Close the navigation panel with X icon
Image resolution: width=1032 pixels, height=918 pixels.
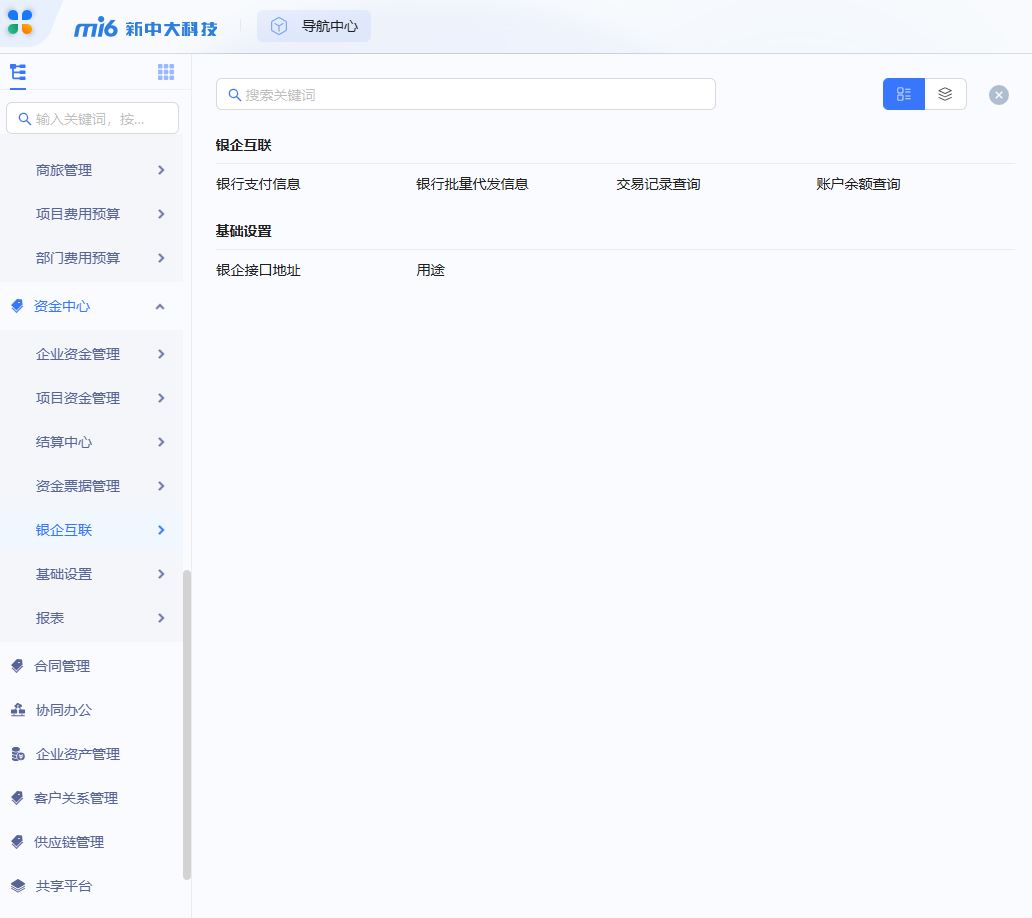pyautogui.click(x=998, y=95)
